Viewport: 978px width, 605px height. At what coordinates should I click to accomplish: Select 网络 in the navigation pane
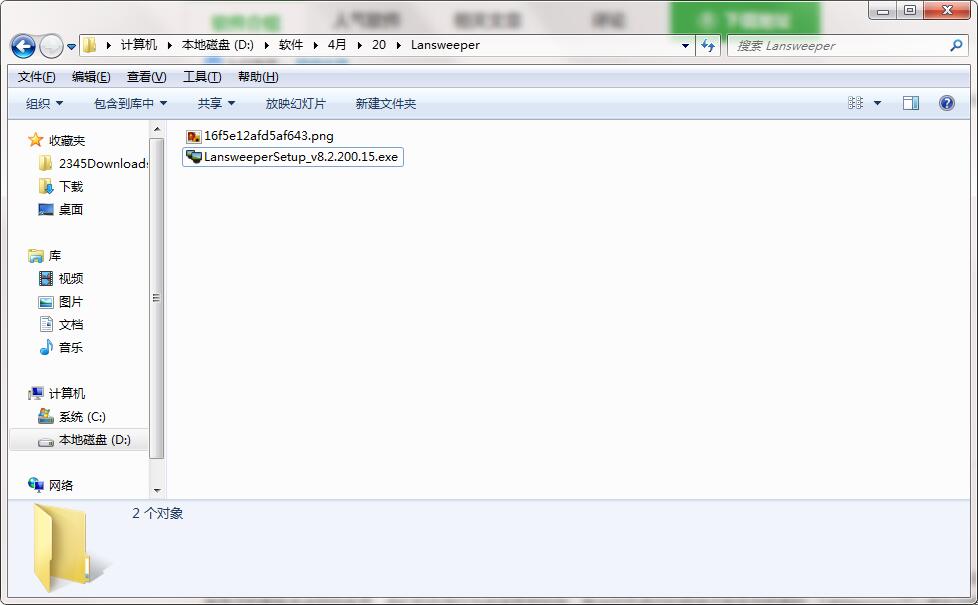pyautogui.click(x=51, y=485)
